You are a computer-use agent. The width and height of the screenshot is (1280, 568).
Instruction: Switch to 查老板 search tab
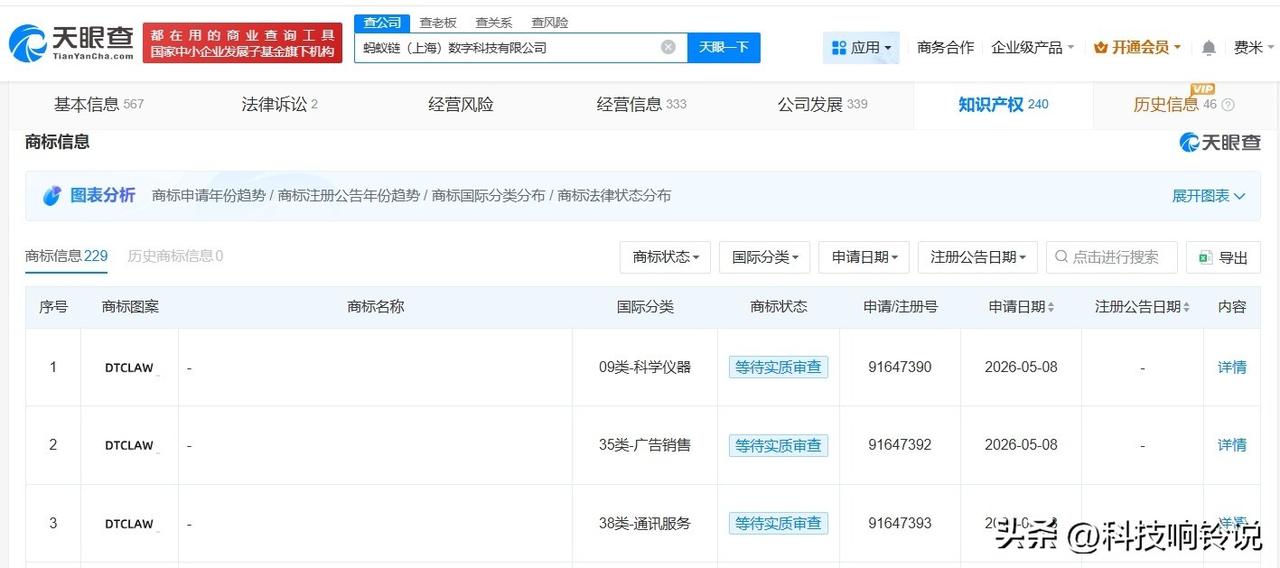(438, 22)
